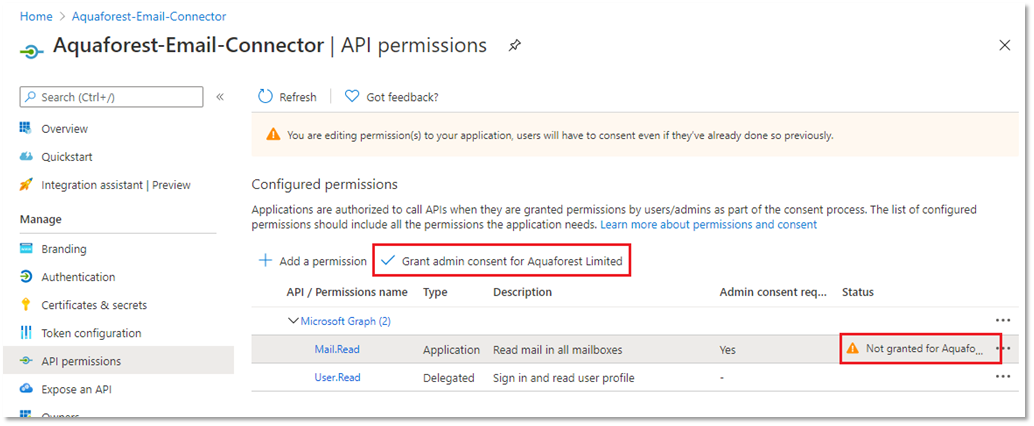Image resolution: width=1034 pixels, height=426 pixels.
Task: Open ellipsis menu for Microsoft Graph group
Action: [x=1003, y=320]
